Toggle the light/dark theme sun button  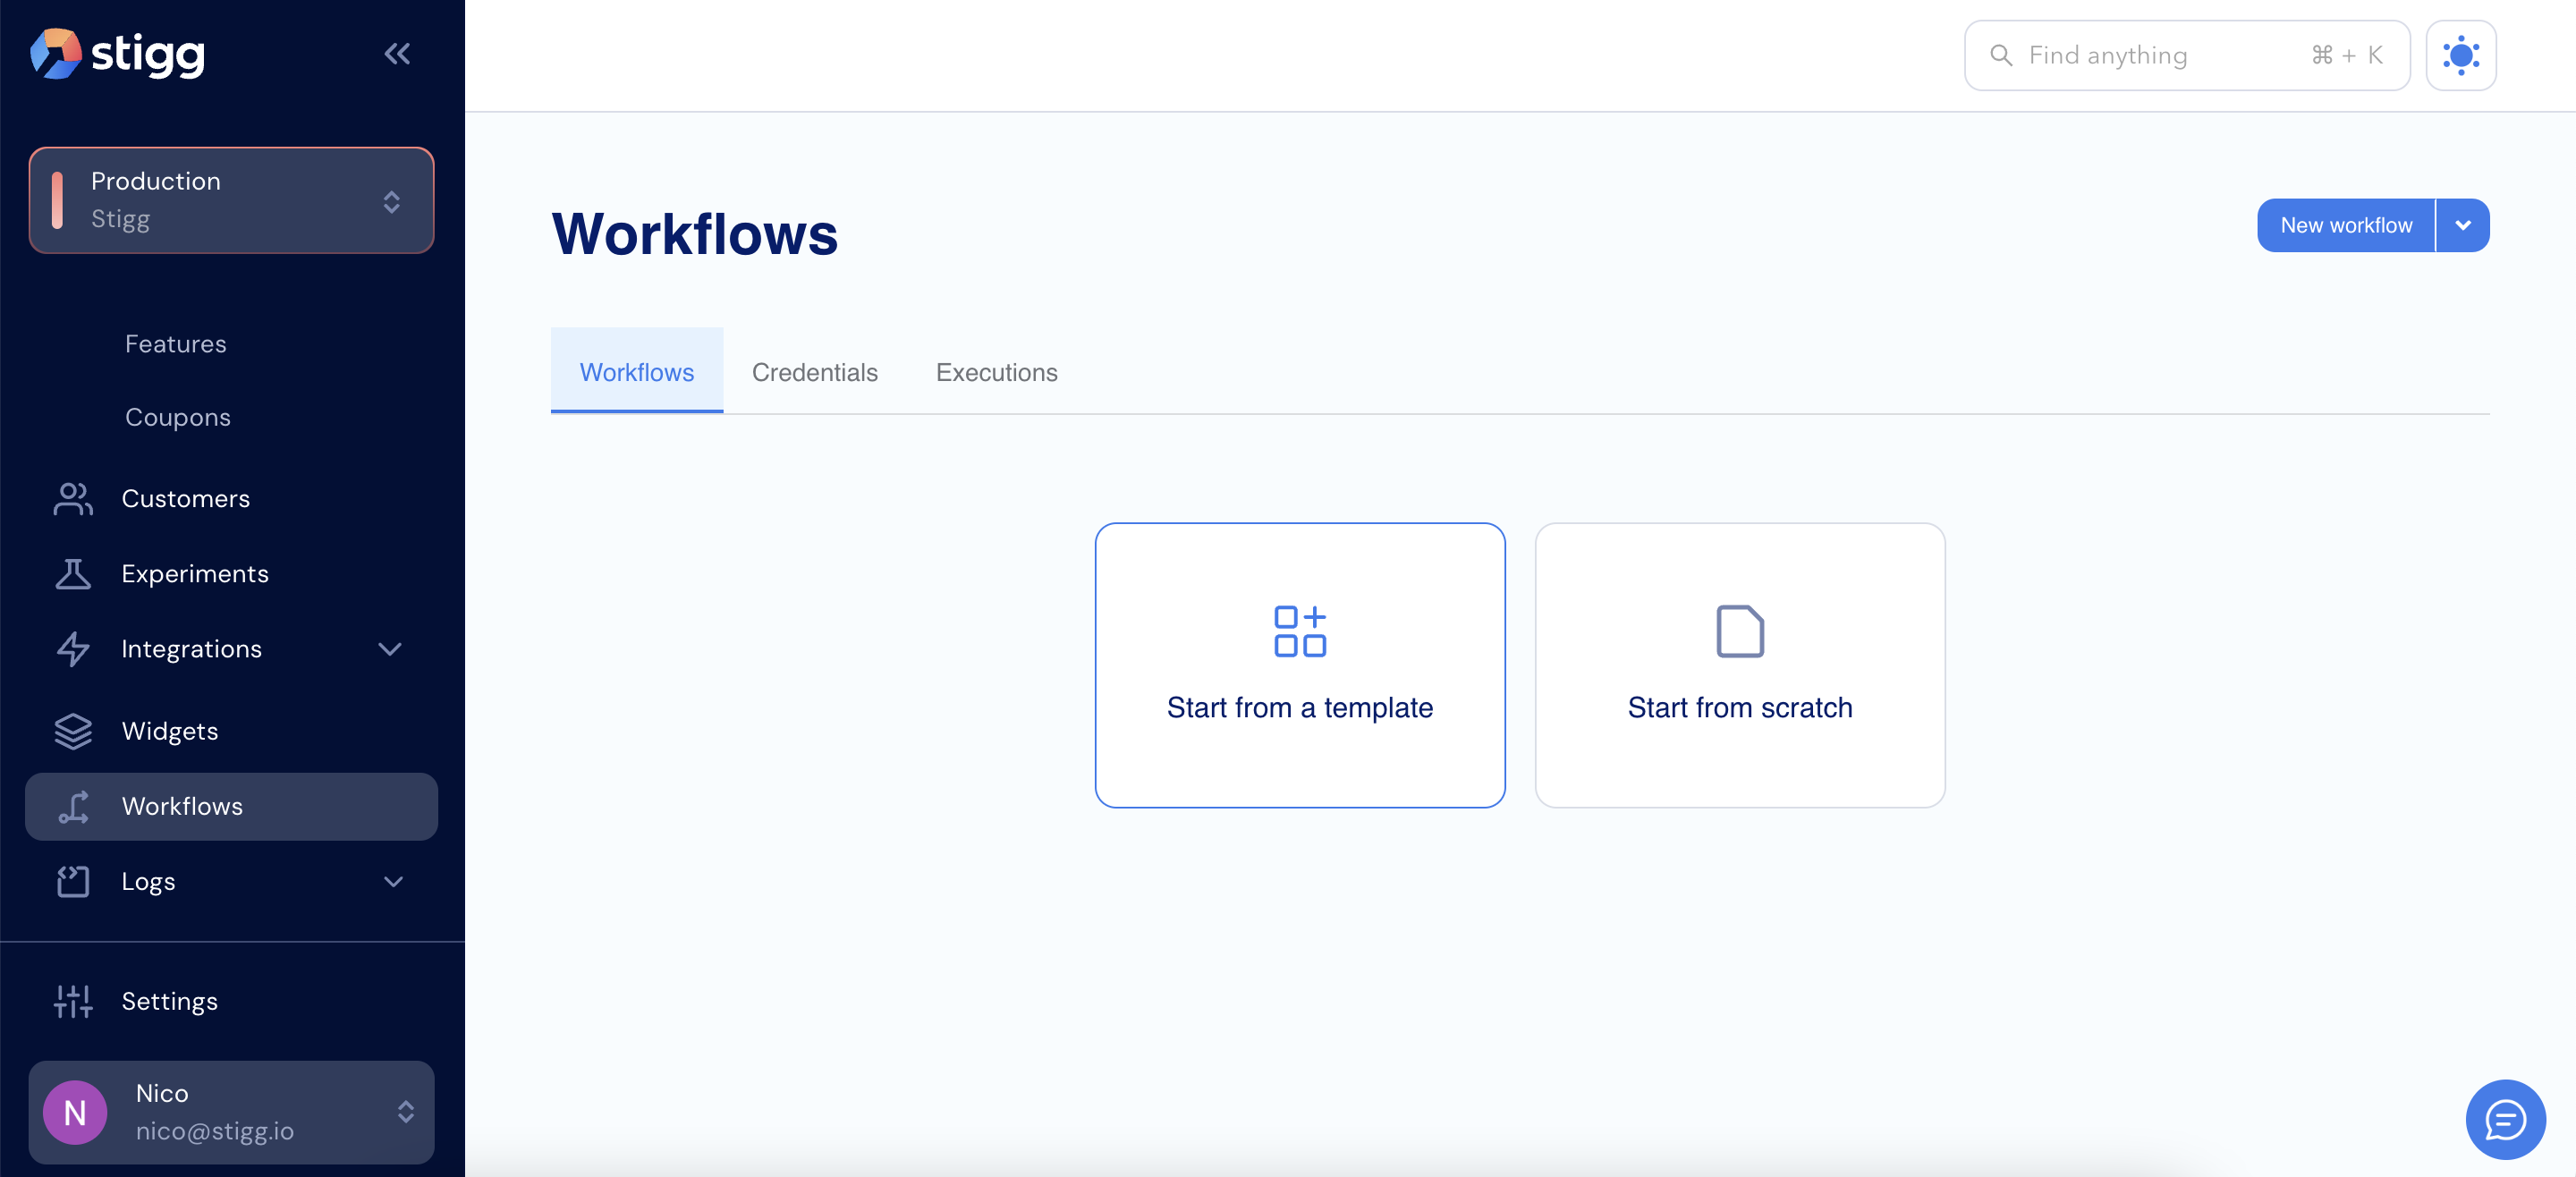coord(2460,56)
